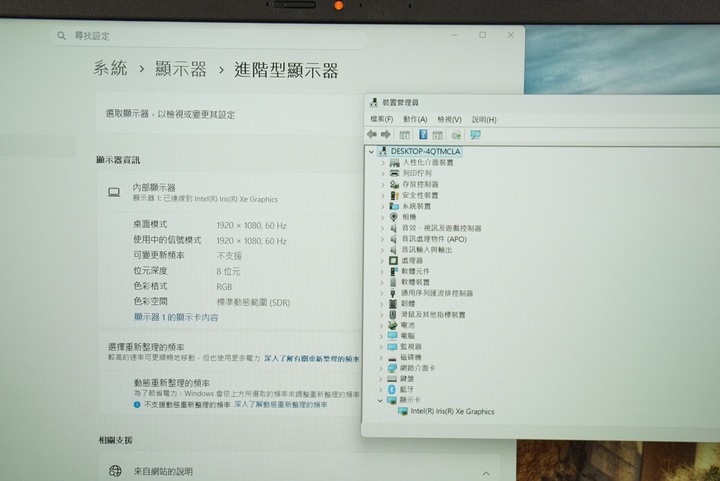Toggle the action pane toolbar icon
The width and height of the screenshot is (720, 481).
coord(438,135)
